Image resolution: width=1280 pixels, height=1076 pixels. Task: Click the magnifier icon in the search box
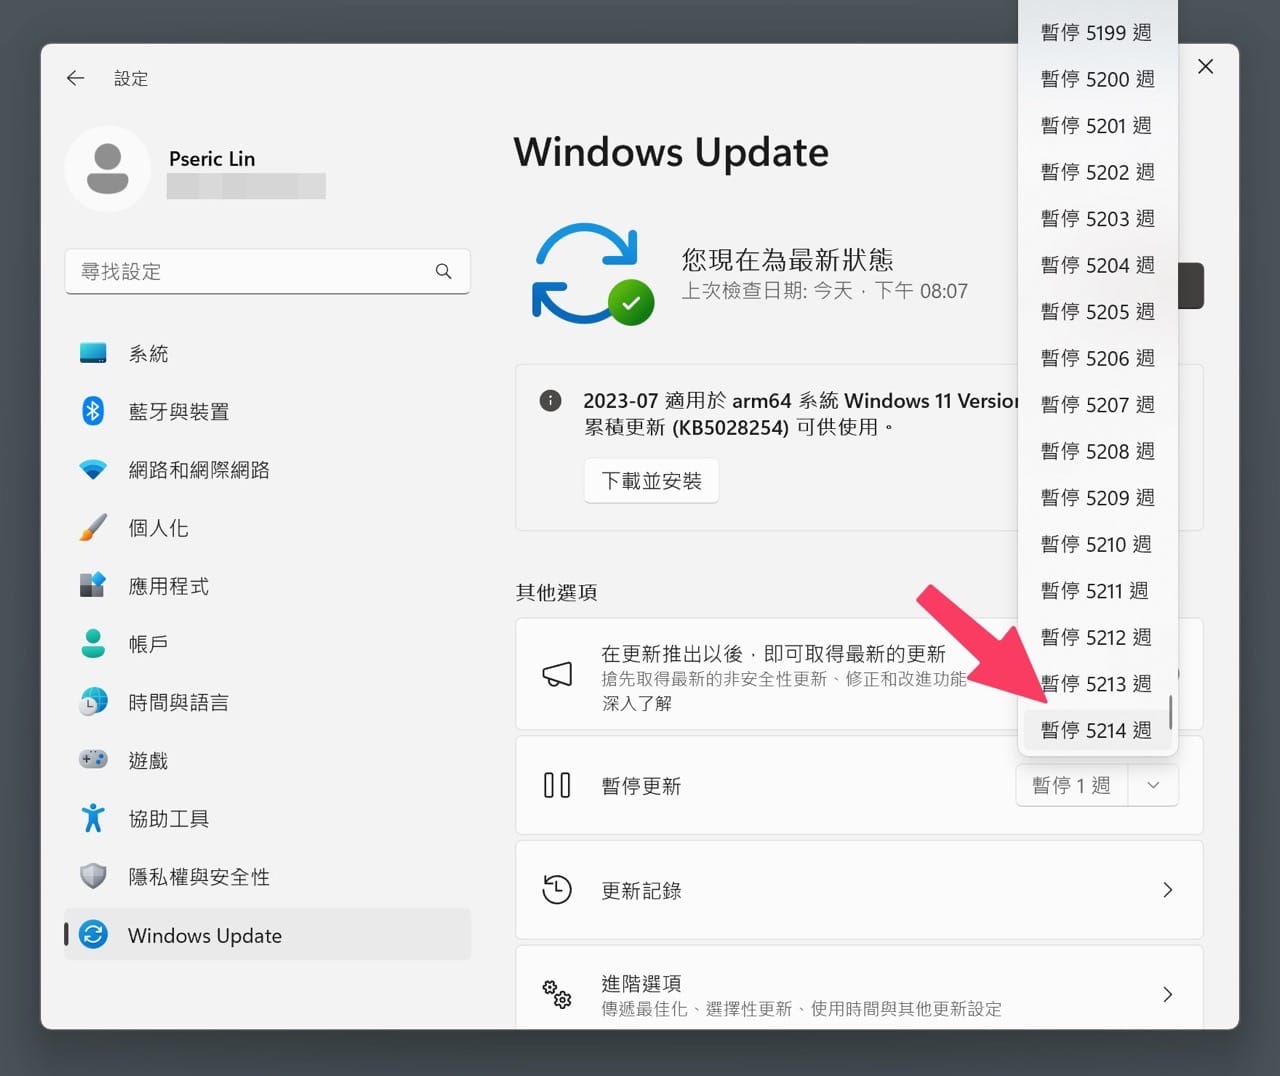(x=444, y=271)
